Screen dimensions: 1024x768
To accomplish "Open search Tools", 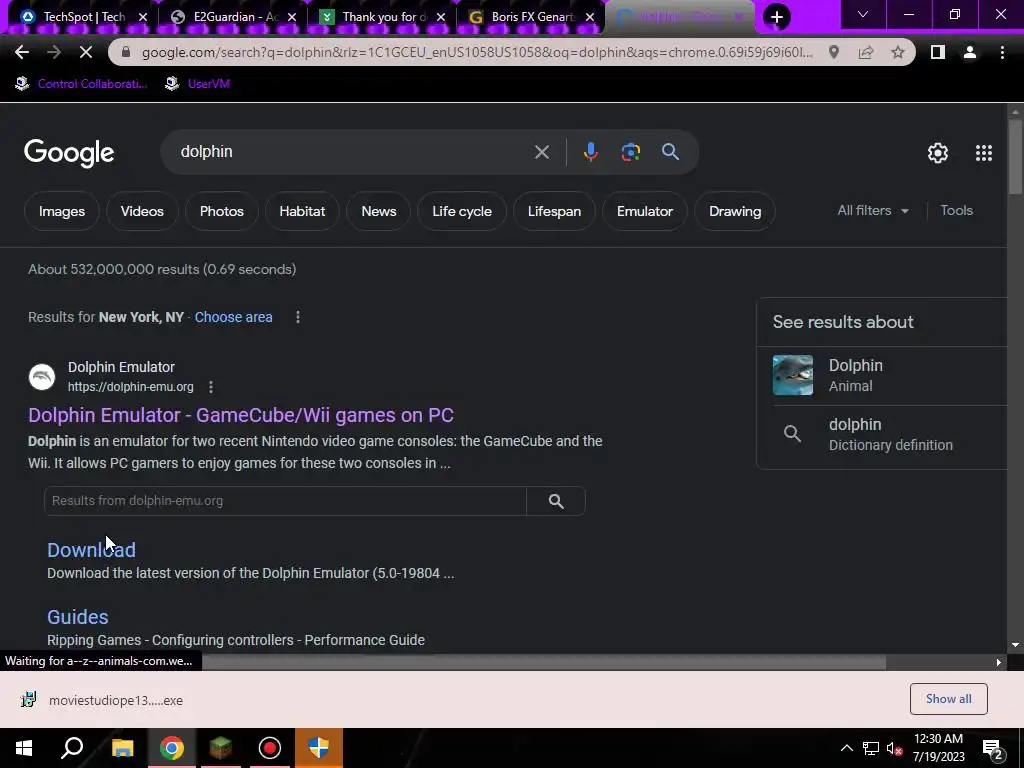I will coord(956,211).
